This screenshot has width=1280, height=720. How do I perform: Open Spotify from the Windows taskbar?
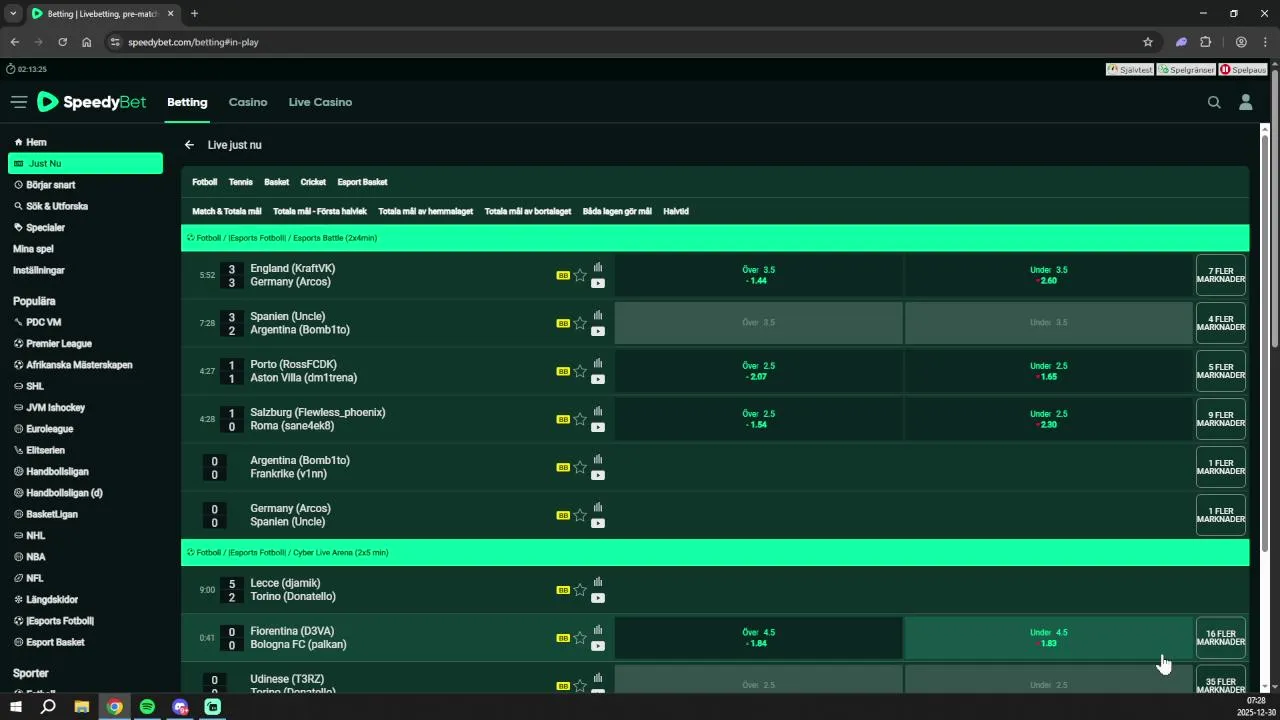[x=147, y=707]
